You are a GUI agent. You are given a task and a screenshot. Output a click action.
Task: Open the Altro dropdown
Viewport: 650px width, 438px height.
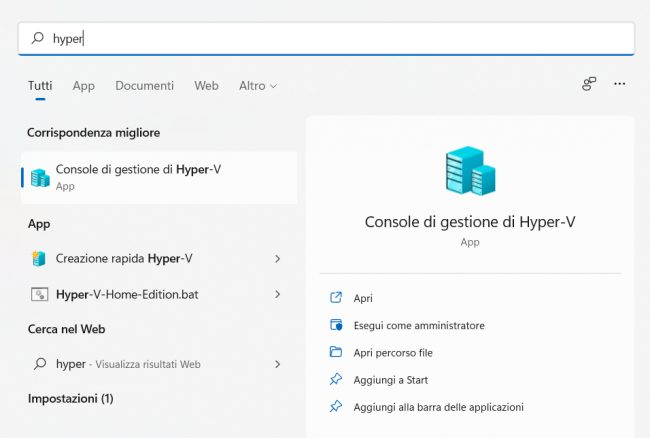(x=258, y=86)
